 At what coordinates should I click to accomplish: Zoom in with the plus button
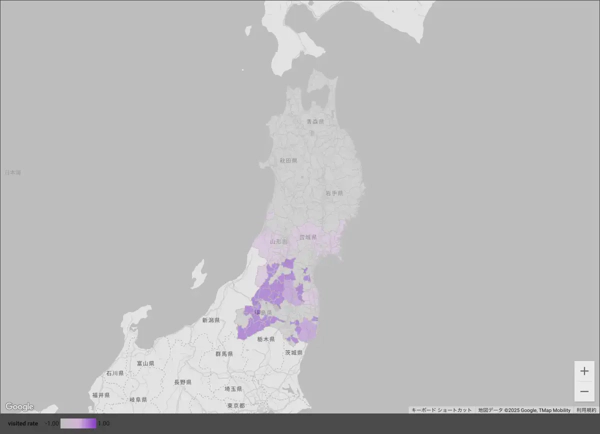pos(584,371)
